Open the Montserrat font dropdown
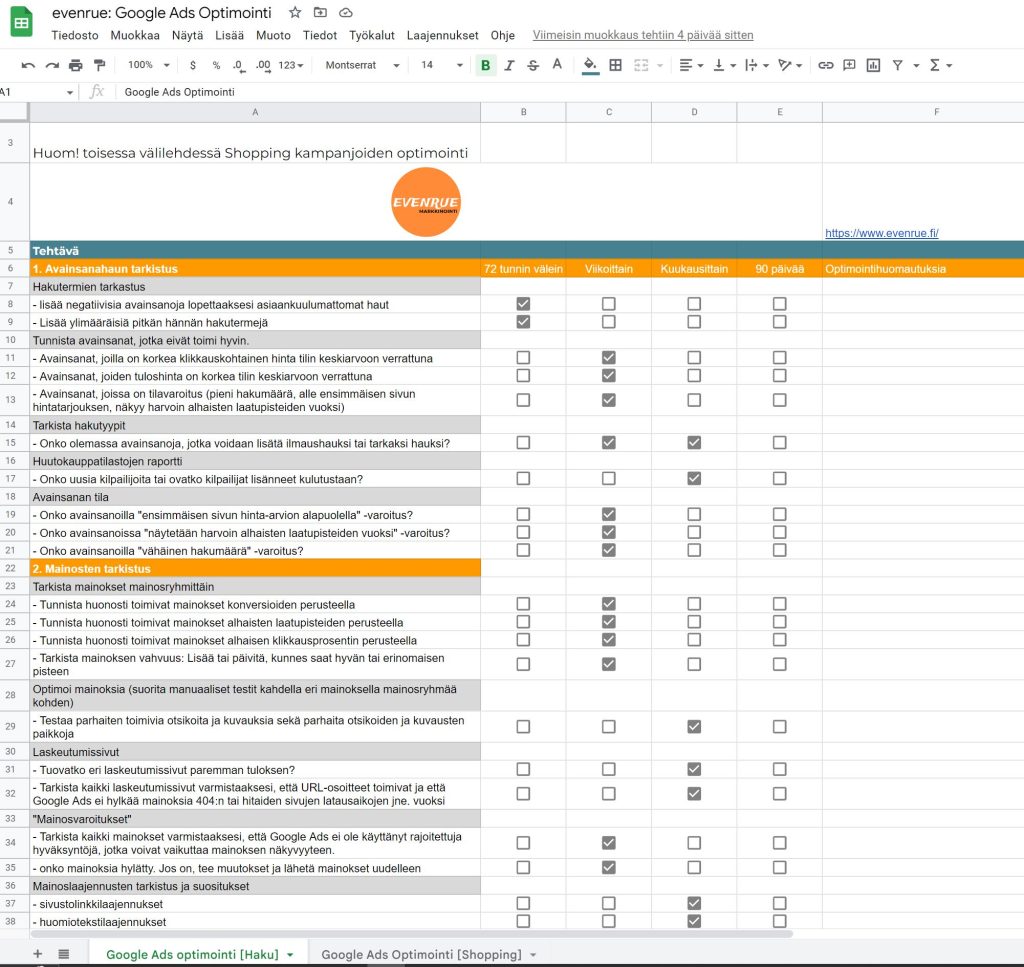1024x967 pixels. 366,63
